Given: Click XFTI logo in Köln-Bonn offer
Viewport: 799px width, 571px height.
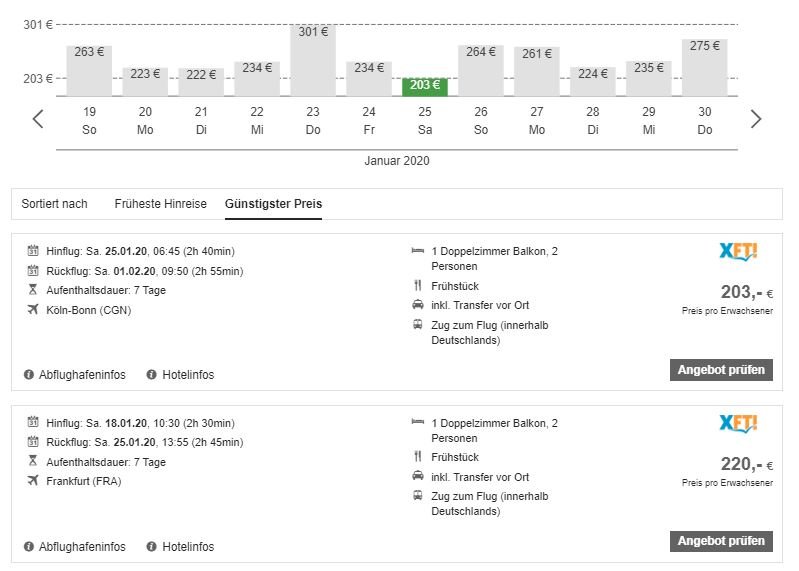Looking at the screenshot, I should pos(739,252).
